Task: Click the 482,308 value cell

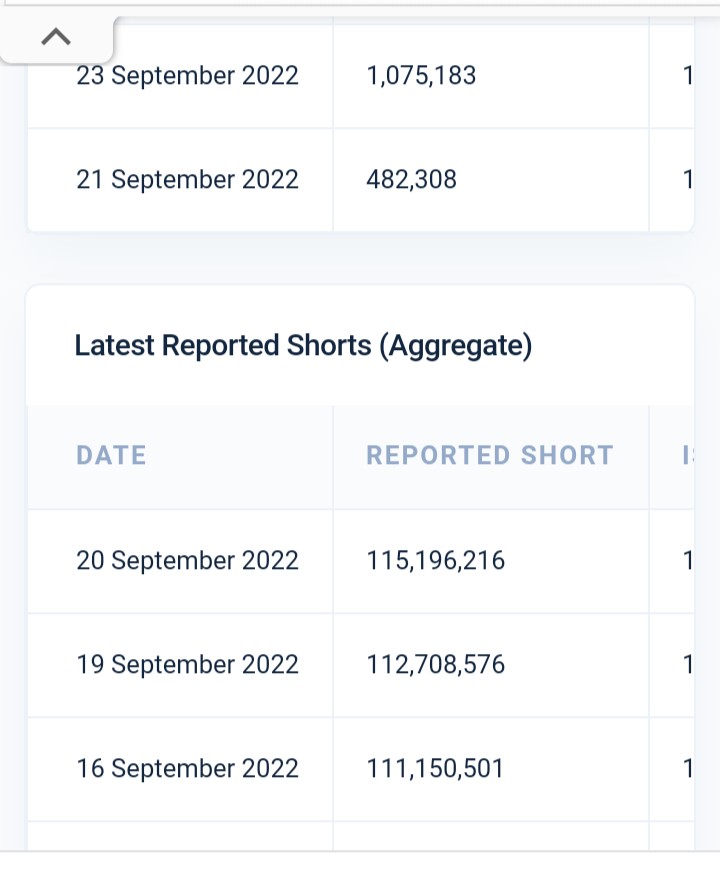Action: (x=491, y=180)
